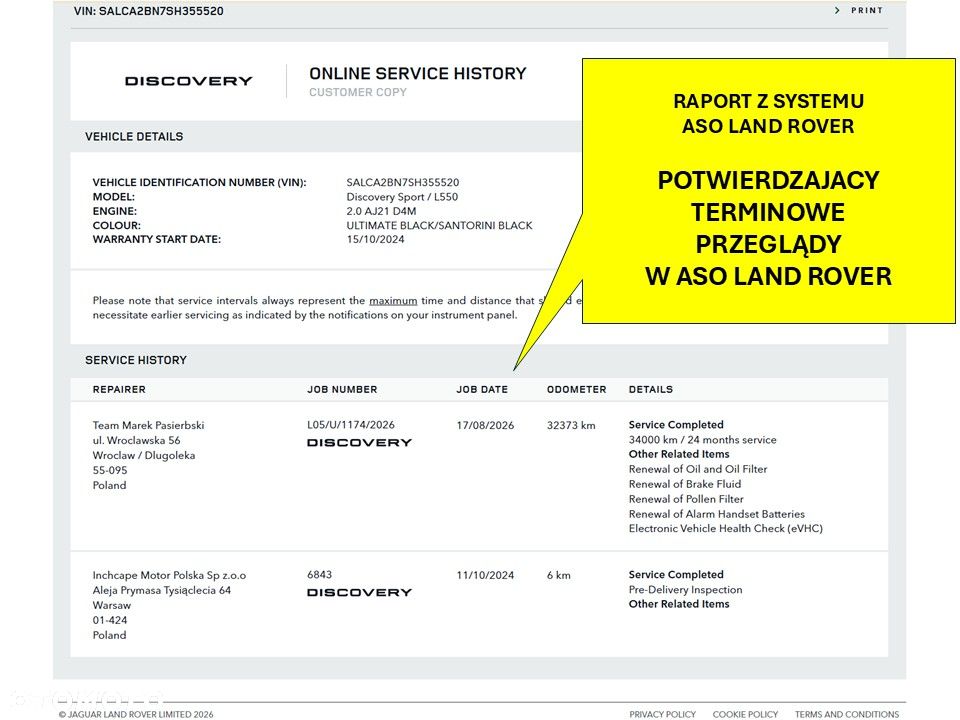Click the underlined word 'maximum'
This screenshot has height=720, width=960.
click(393, 301)
